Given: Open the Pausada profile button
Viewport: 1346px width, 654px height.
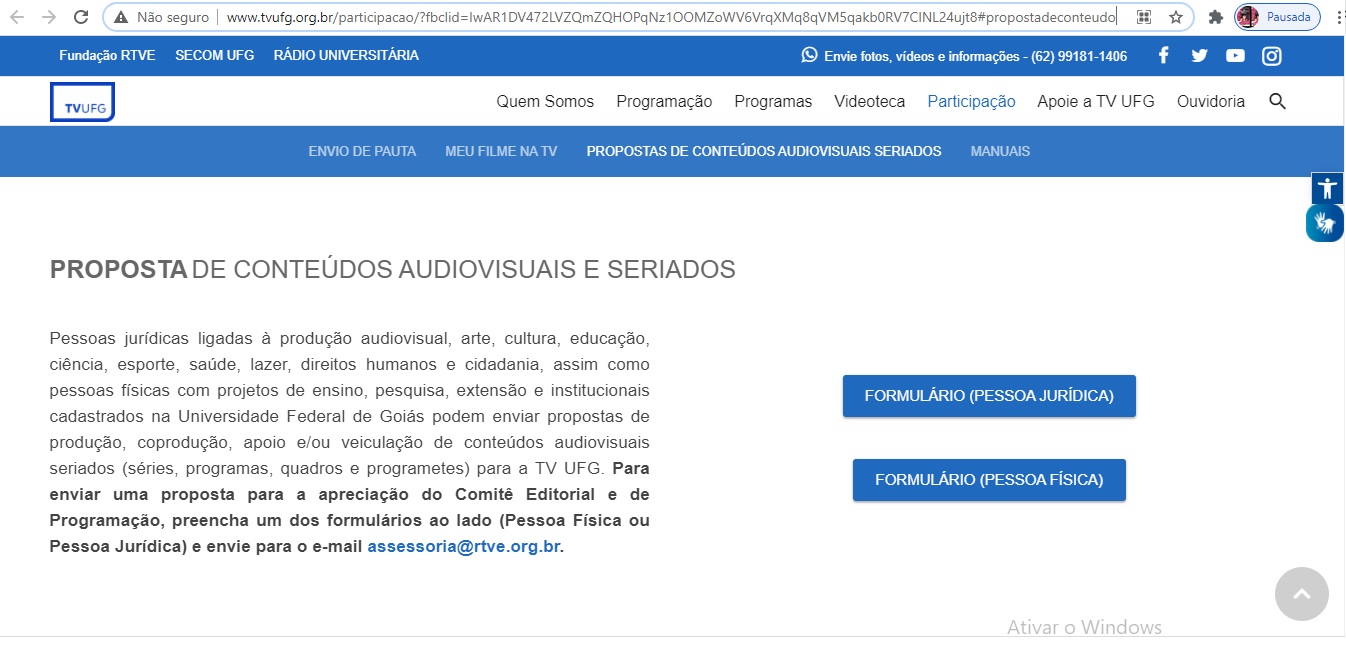Looking at the screenshot, I should [x=1277, y=17].
